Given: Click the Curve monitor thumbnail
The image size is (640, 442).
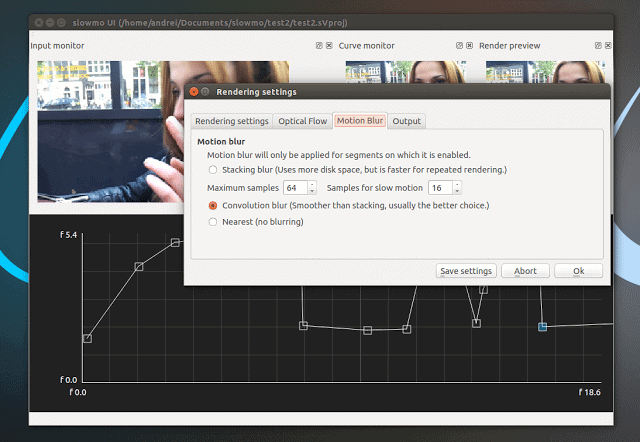Looking at the screenshot, I should click(406, 72).
